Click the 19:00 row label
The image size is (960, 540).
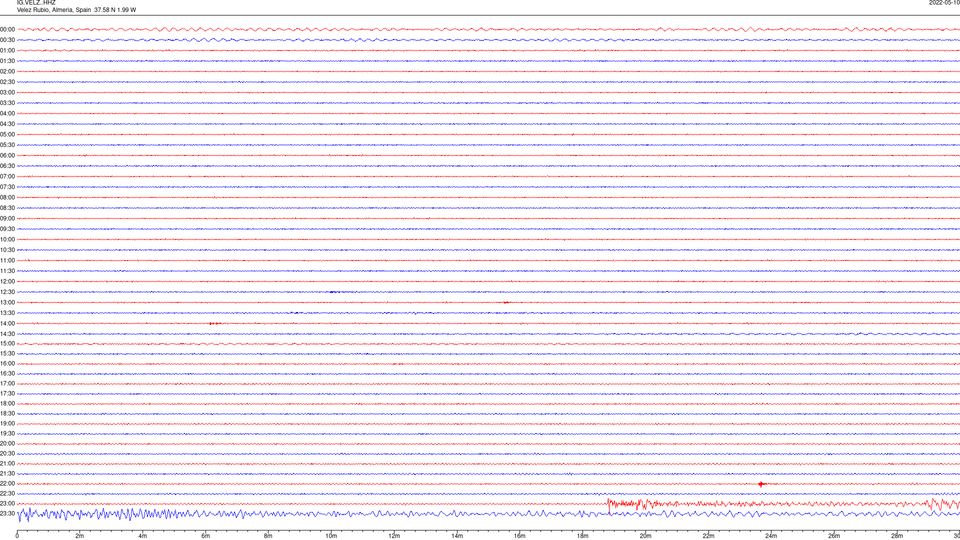tap(7, 424)
